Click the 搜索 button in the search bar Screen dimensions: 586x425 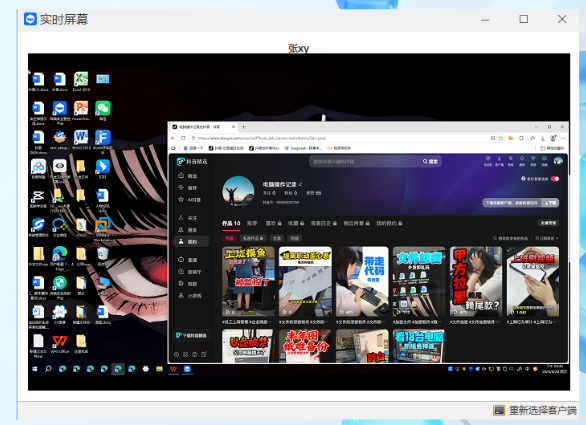tap(431, 161)
